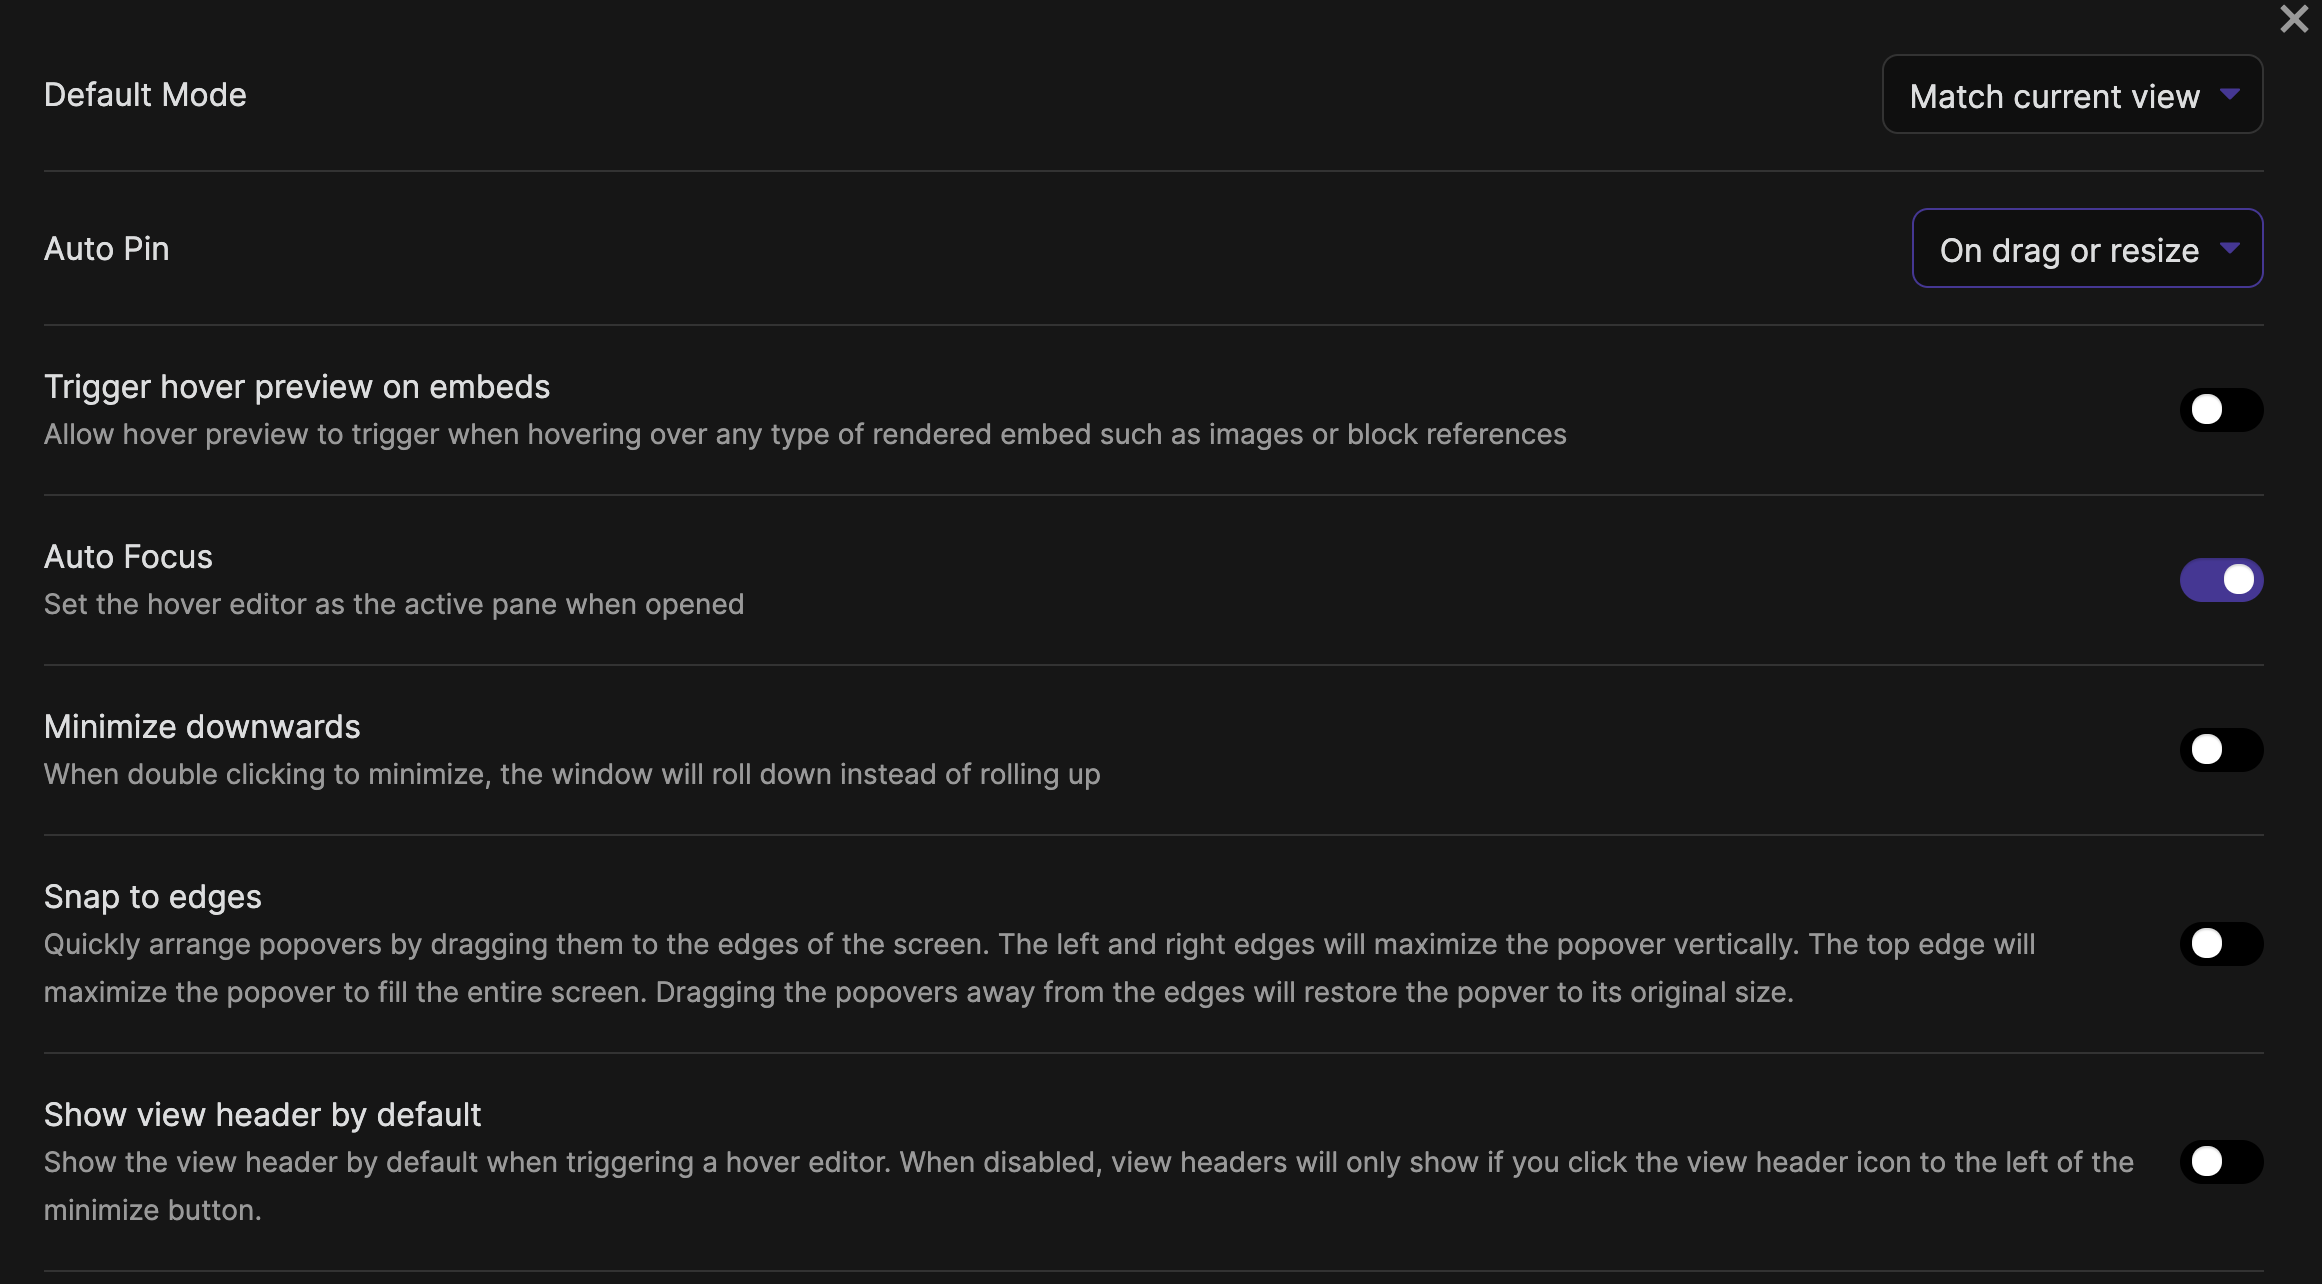The image size is (2322, 1284).
Task: Click the Default Mode setting label
Action: (x=144, y=94)
